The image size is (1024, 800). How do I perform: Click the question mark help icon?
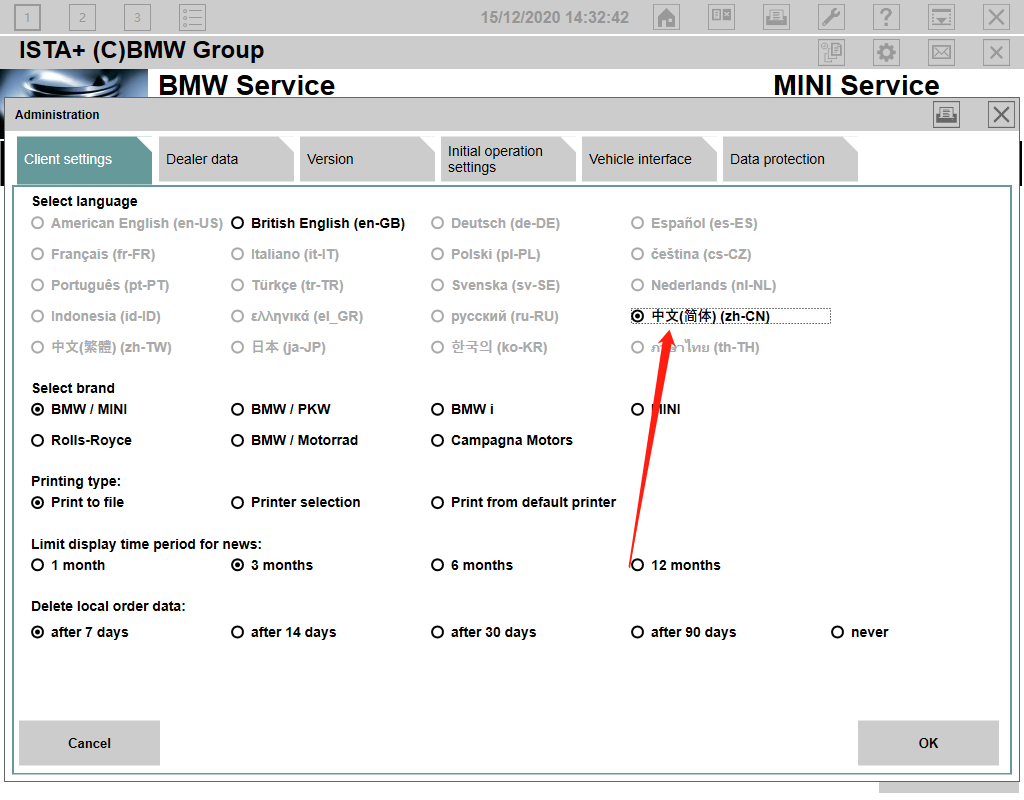(885, 17)
